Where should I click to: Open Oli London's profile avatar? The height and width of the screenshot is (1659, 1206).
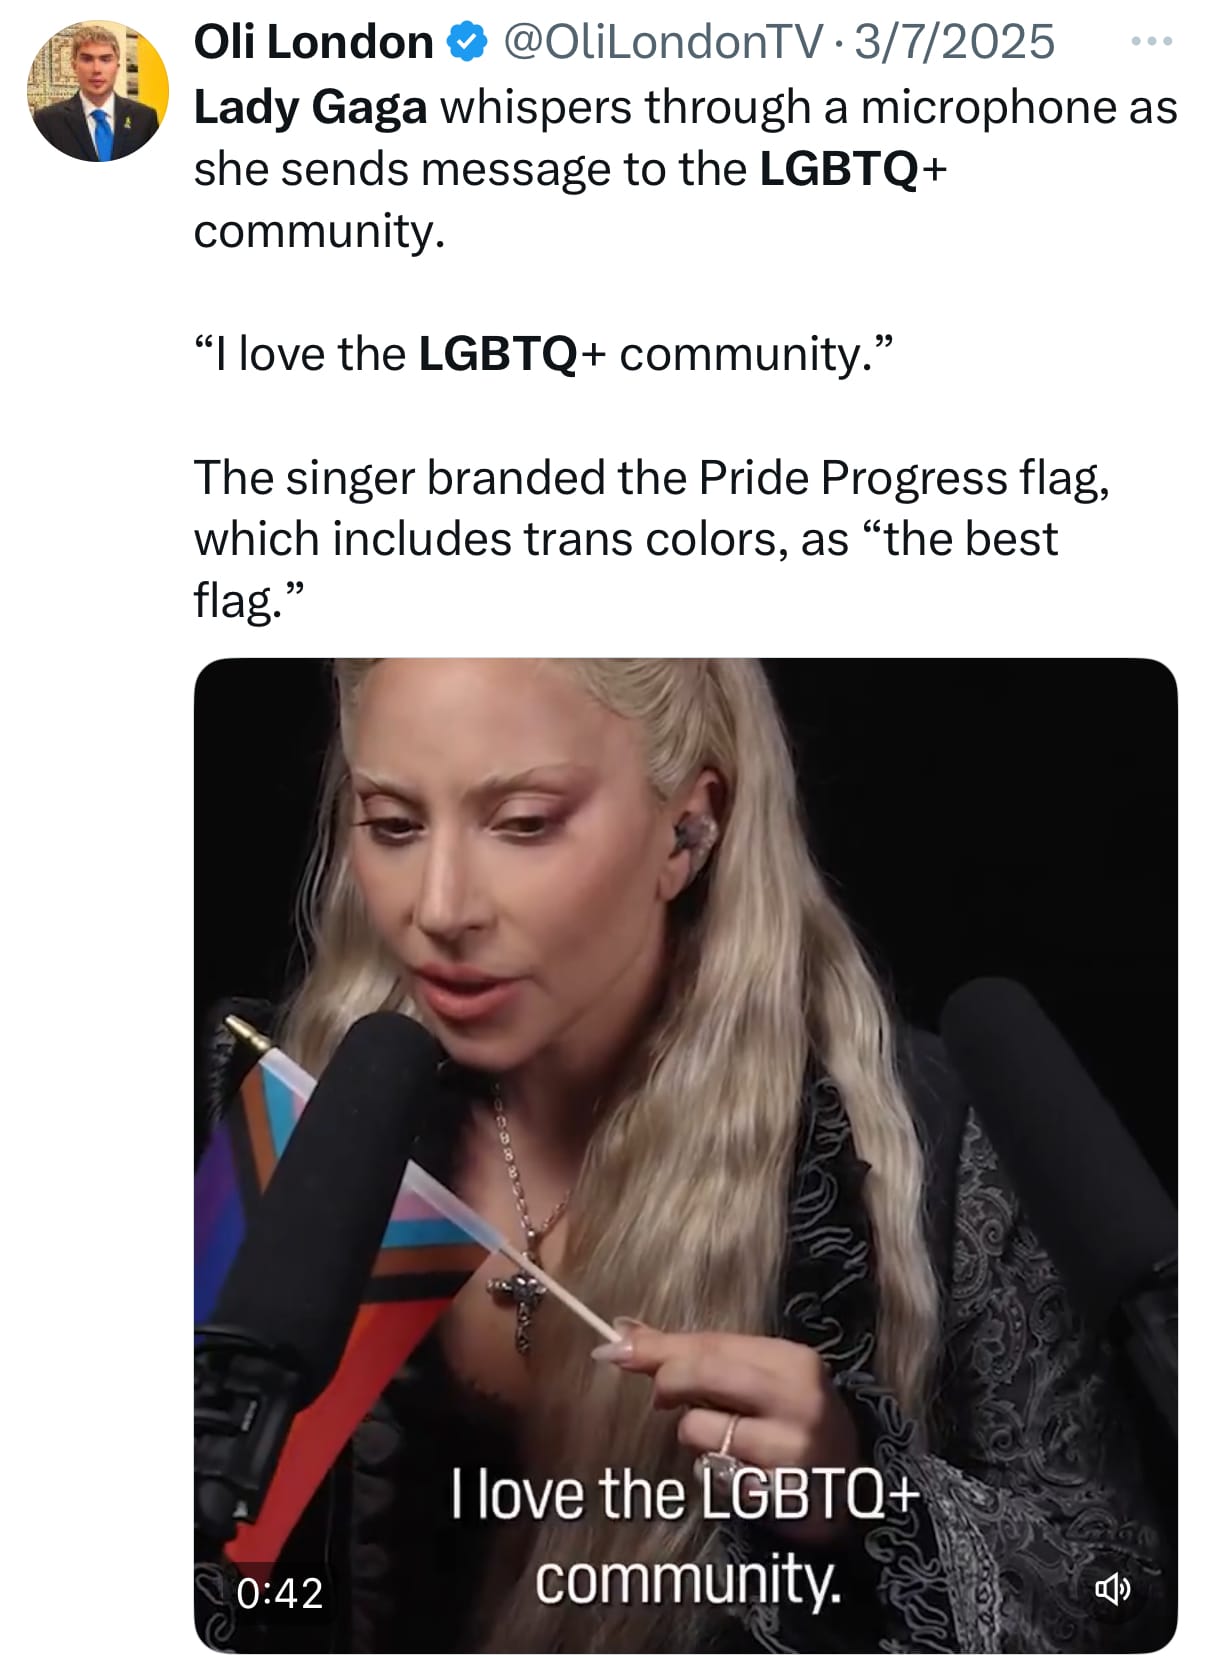(98, 91)
